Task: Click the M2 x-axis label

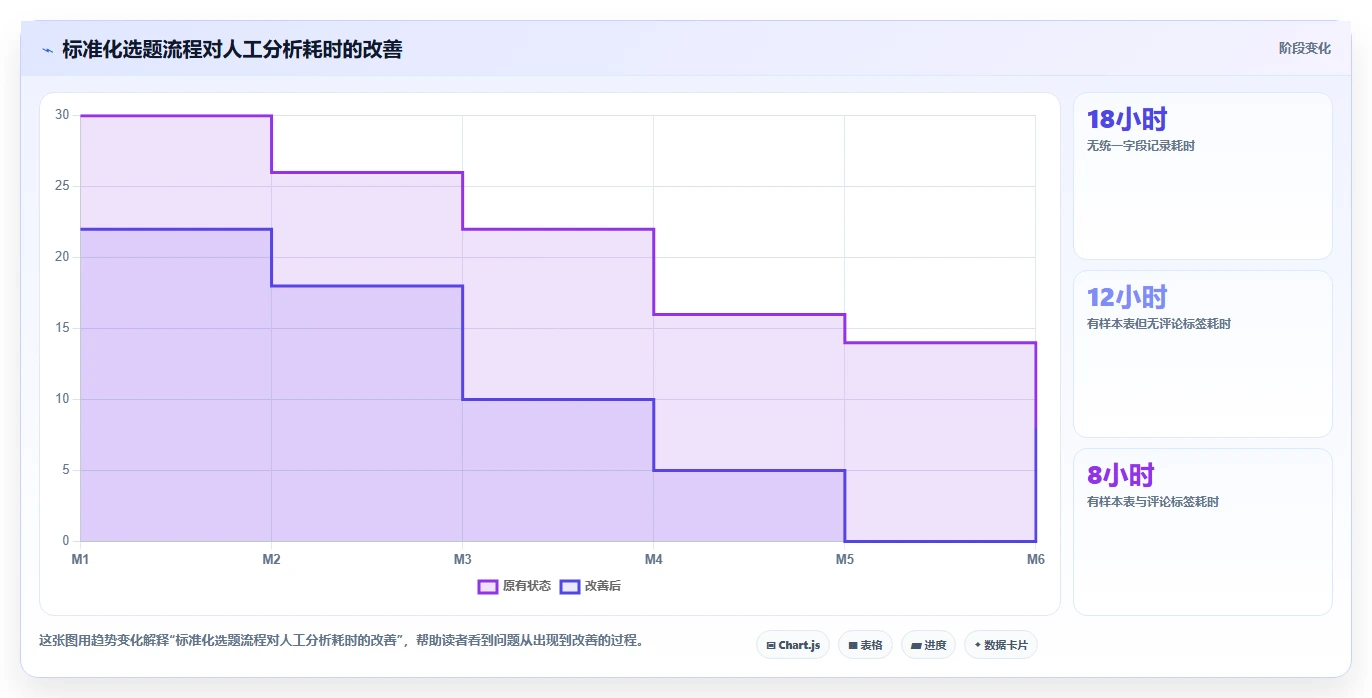Action: tap(271, 559)
